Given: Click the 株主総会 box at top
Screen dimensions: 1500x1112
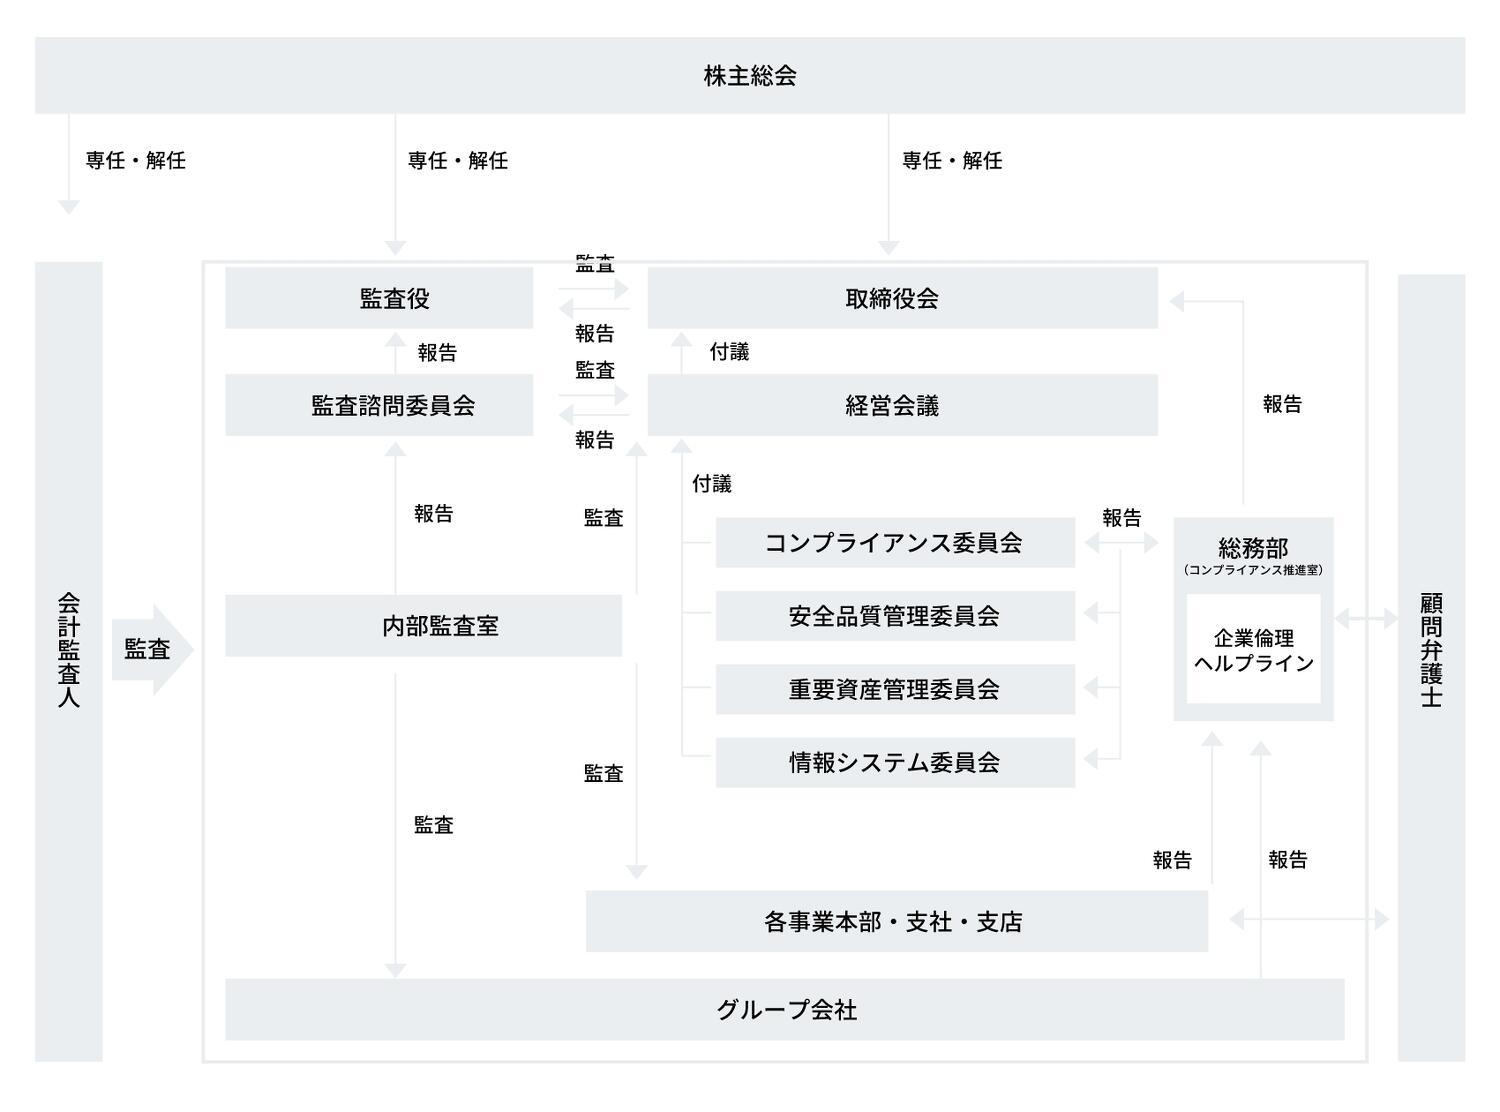Looking at the screenshot, I should 750,76.
